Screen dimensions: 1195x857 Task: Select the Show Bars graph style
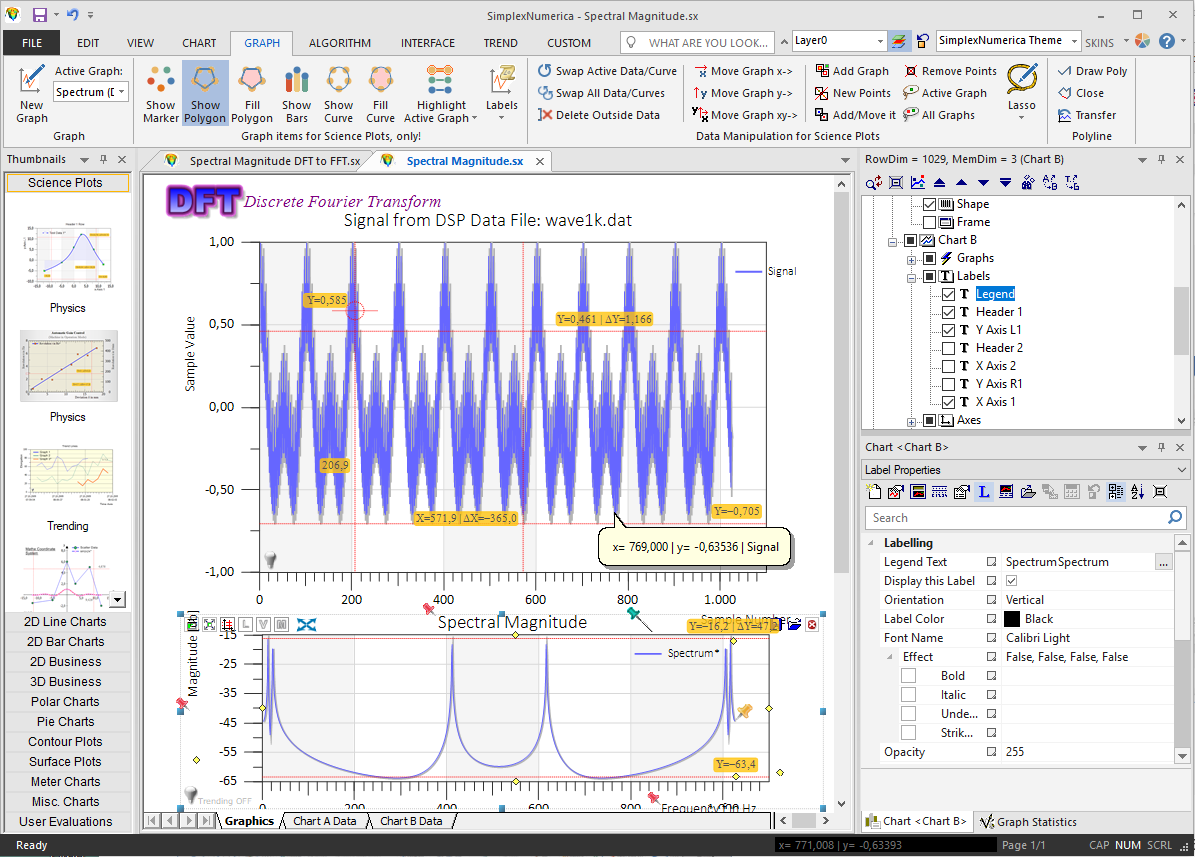pyautogui.click(x=296, y=92)
